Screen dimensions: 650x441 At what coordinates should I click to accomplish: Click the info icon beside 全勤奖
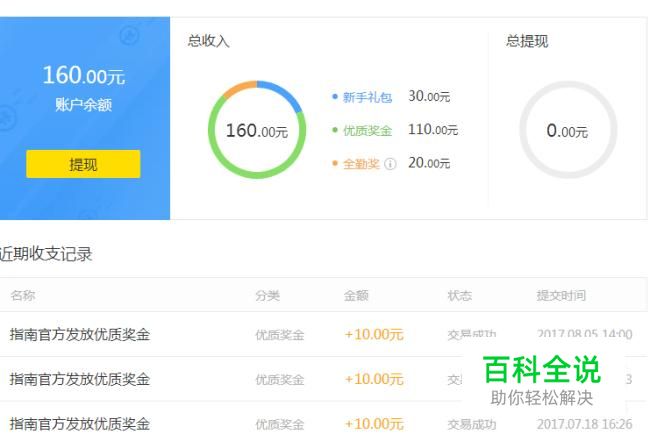coord(391,164)
